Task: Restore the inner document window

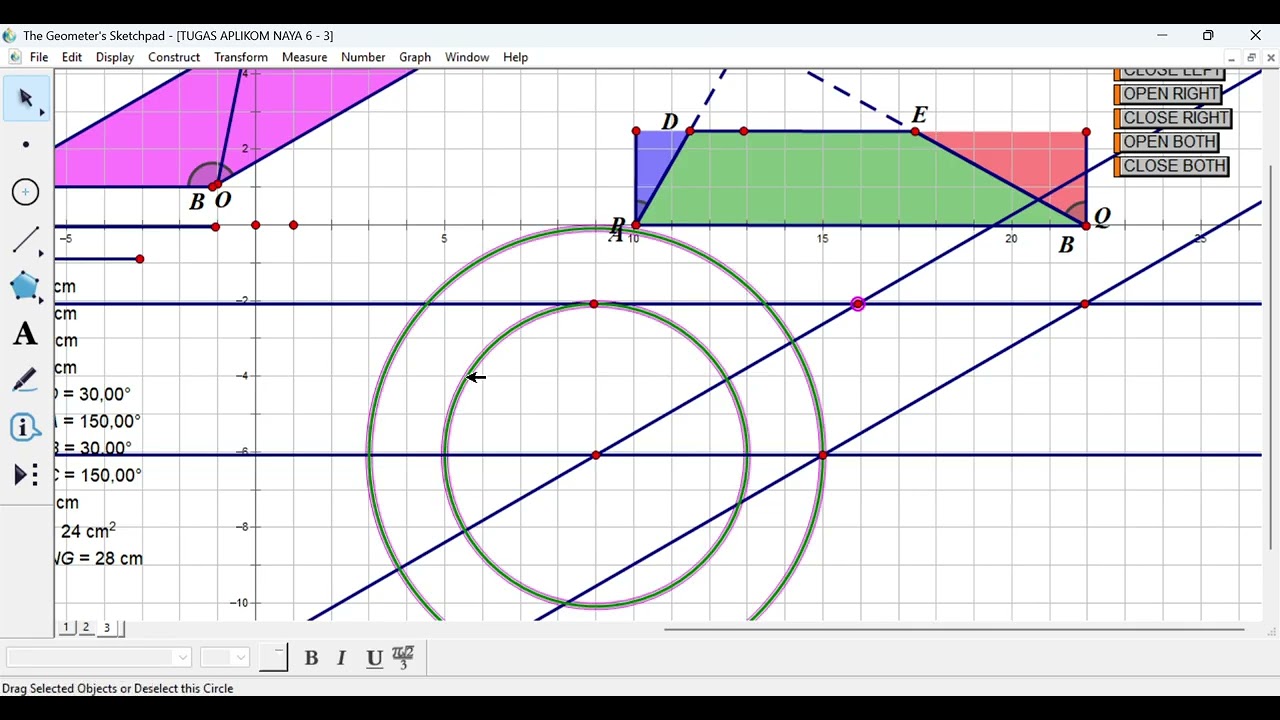Action: [x=1251, y=58]
